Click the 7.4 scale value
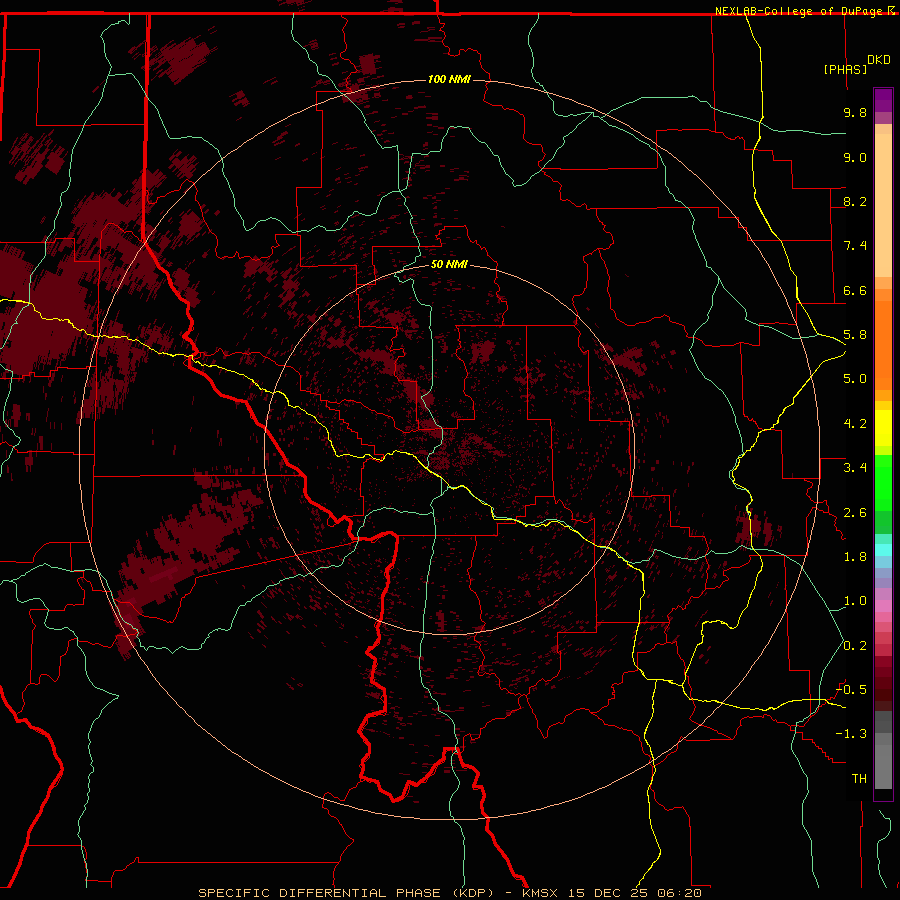This screenshot has width=900, height=900. click(855, 246)
